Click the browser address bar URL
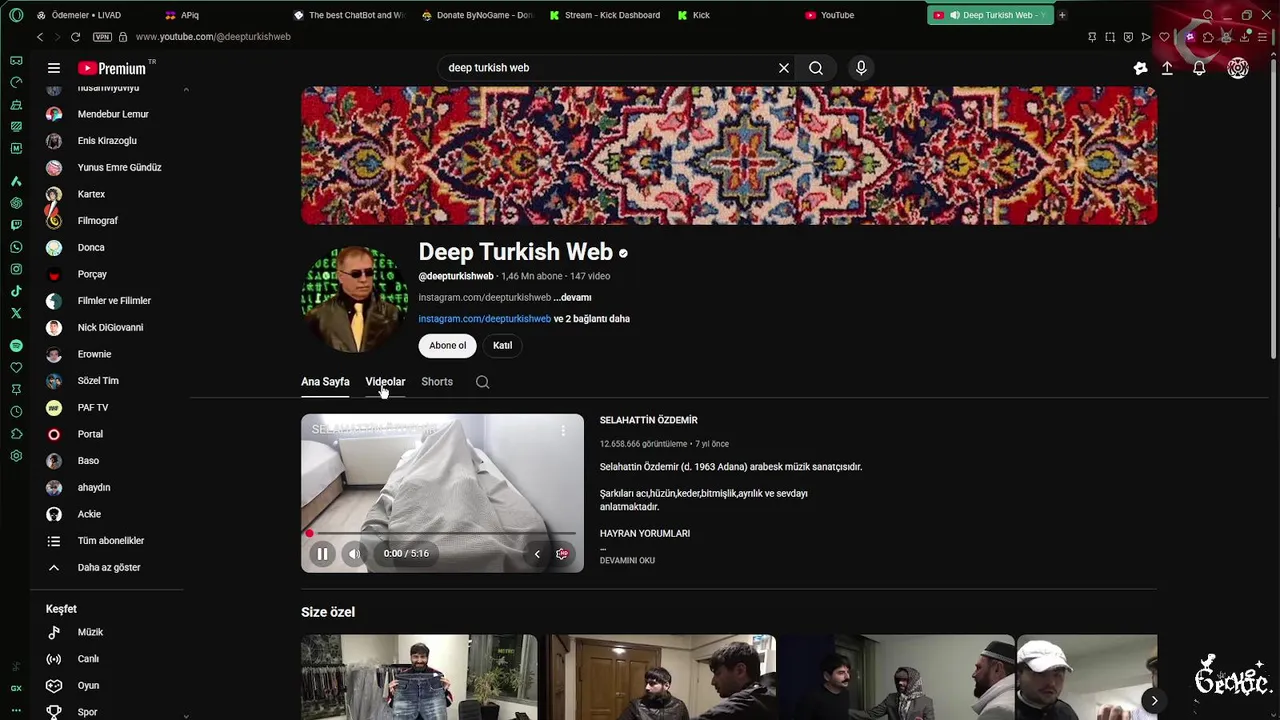 tap(213, 37)
